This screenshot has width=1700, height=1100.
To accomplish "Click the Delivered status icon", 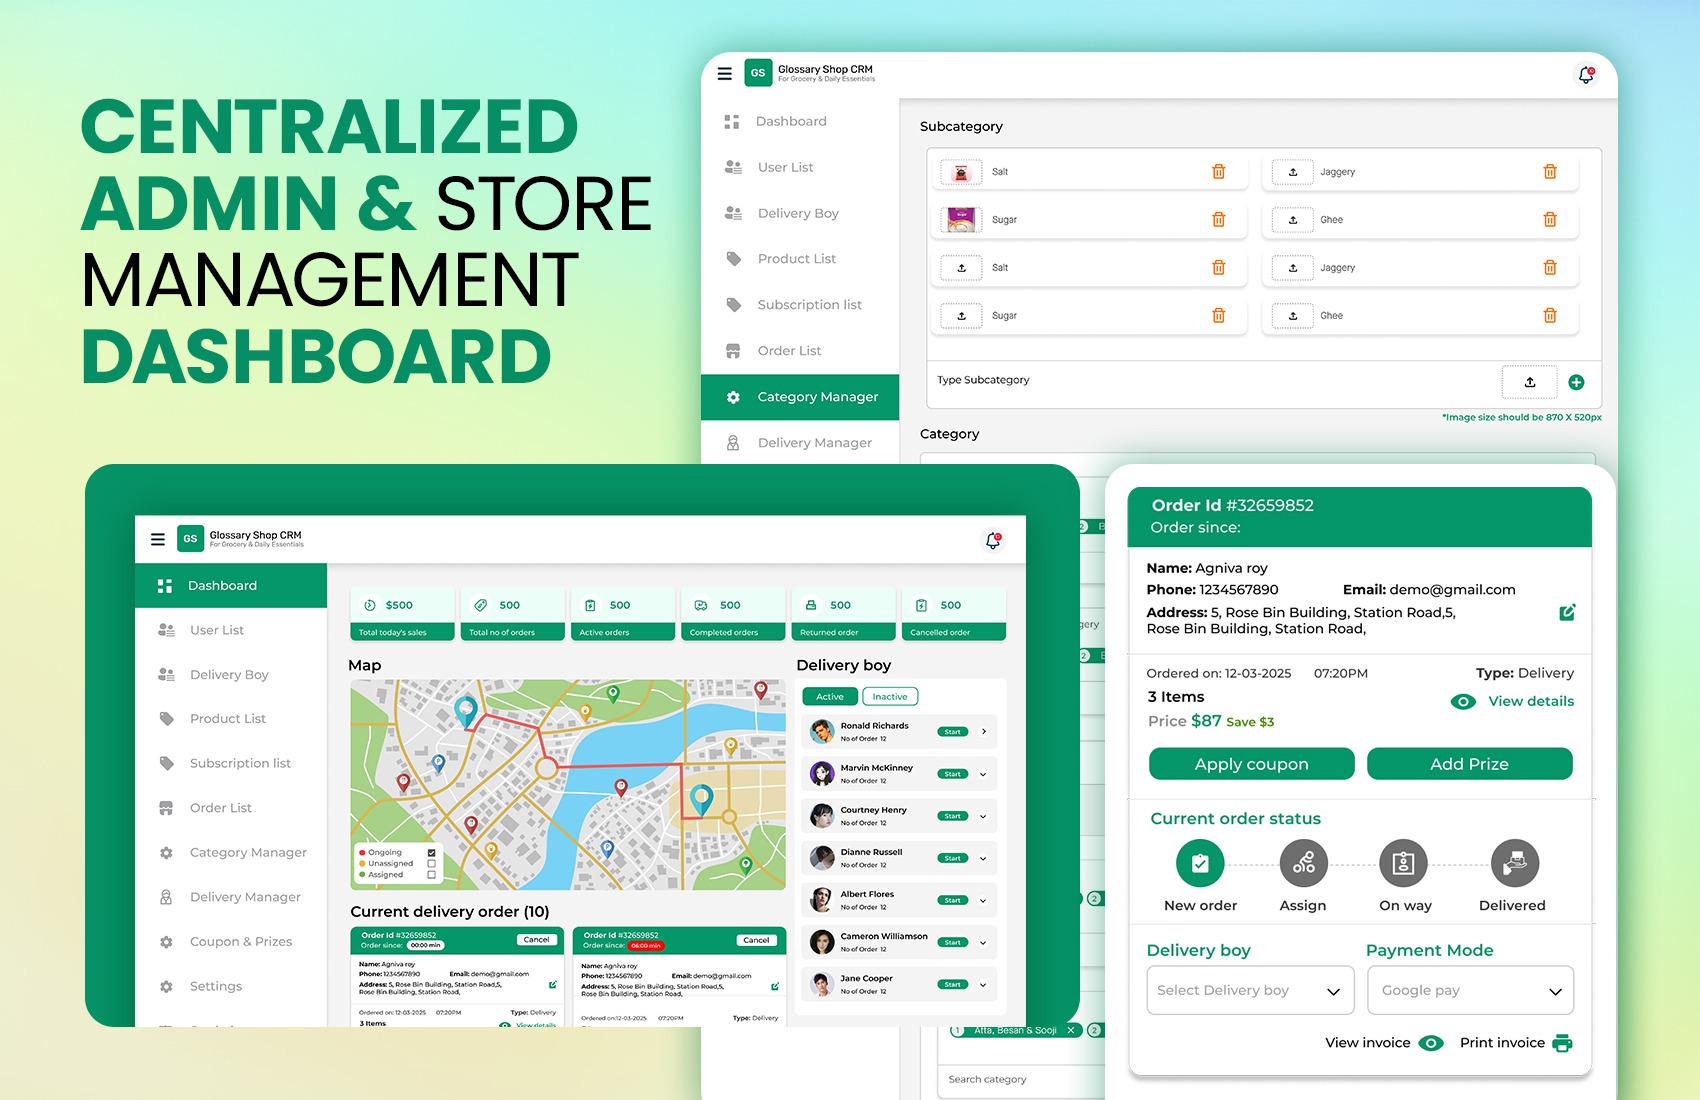I will tap(1514, 863).
